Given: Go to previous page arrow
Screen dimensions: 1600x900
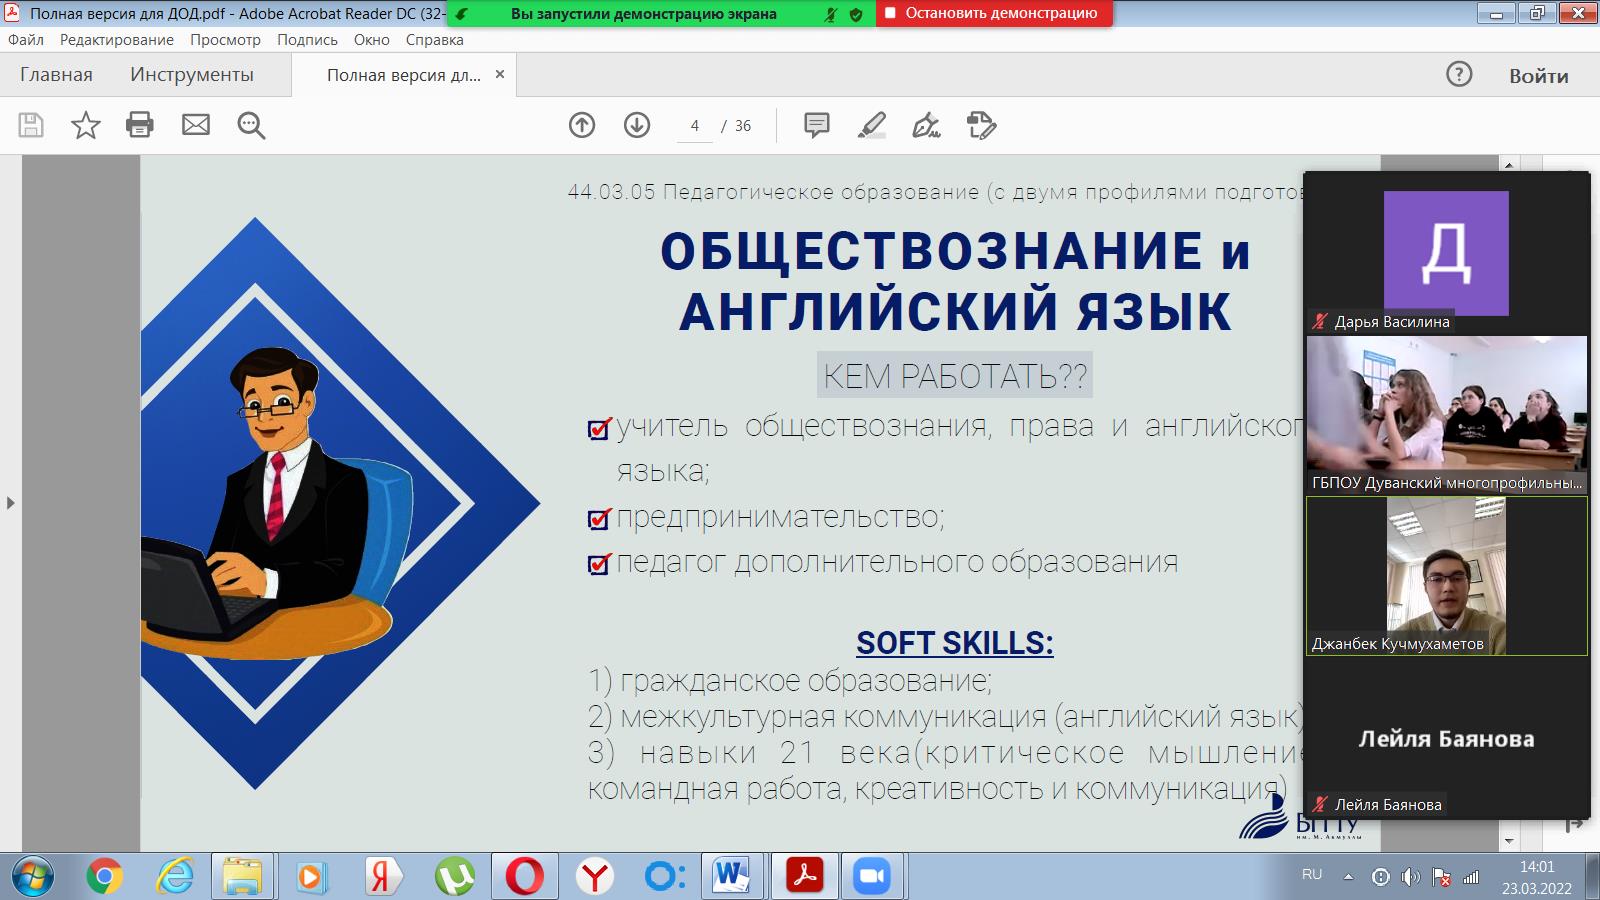Looking at the screenshot, I should click(x=582, y=125).
